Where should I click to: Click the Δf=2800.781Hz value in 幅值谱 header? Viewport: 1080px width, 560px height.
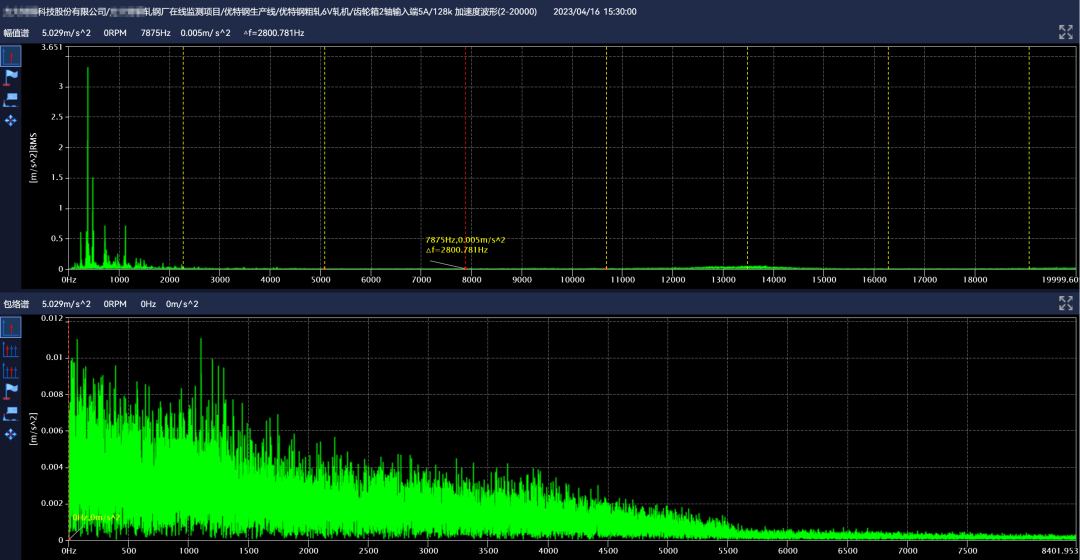[x=274, y=33]
